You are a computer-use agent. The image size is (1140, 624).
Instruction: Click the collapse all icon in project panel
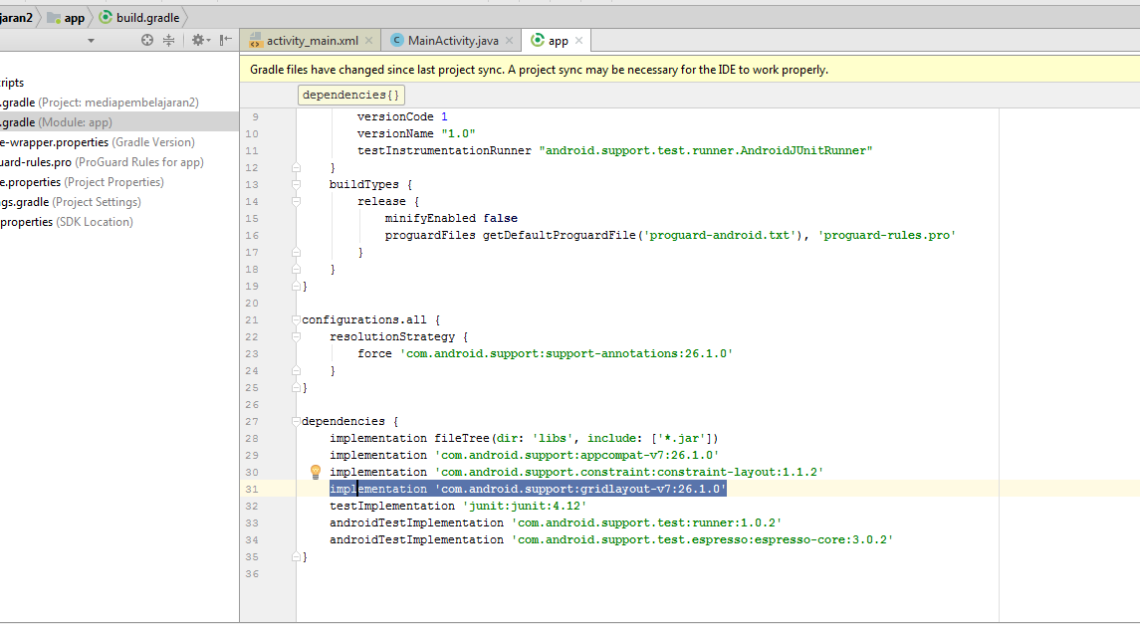[x=169, y=40]
